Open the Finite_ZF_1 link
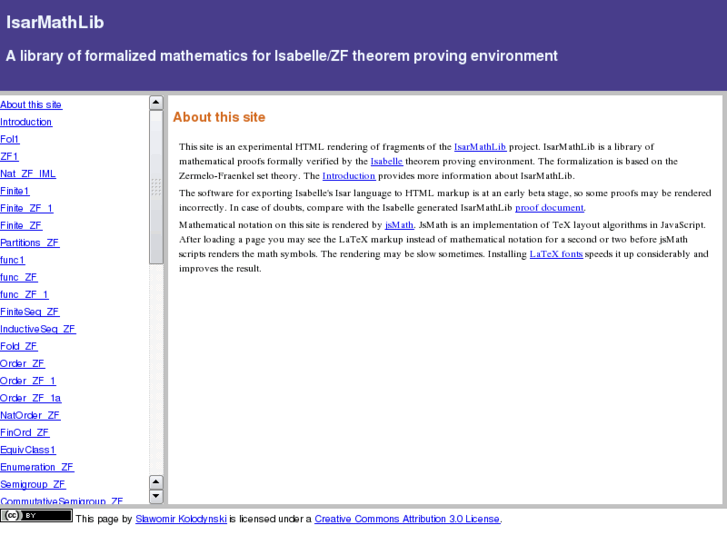 pyautogui.click(x=26, y=208)
